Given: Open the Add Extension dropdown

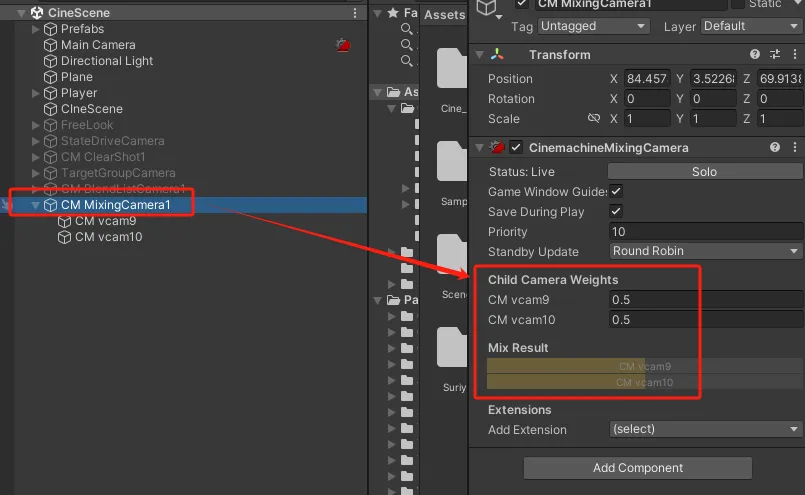Looking at the screenshot, I should pyautogui.click(x=706, y=429).
